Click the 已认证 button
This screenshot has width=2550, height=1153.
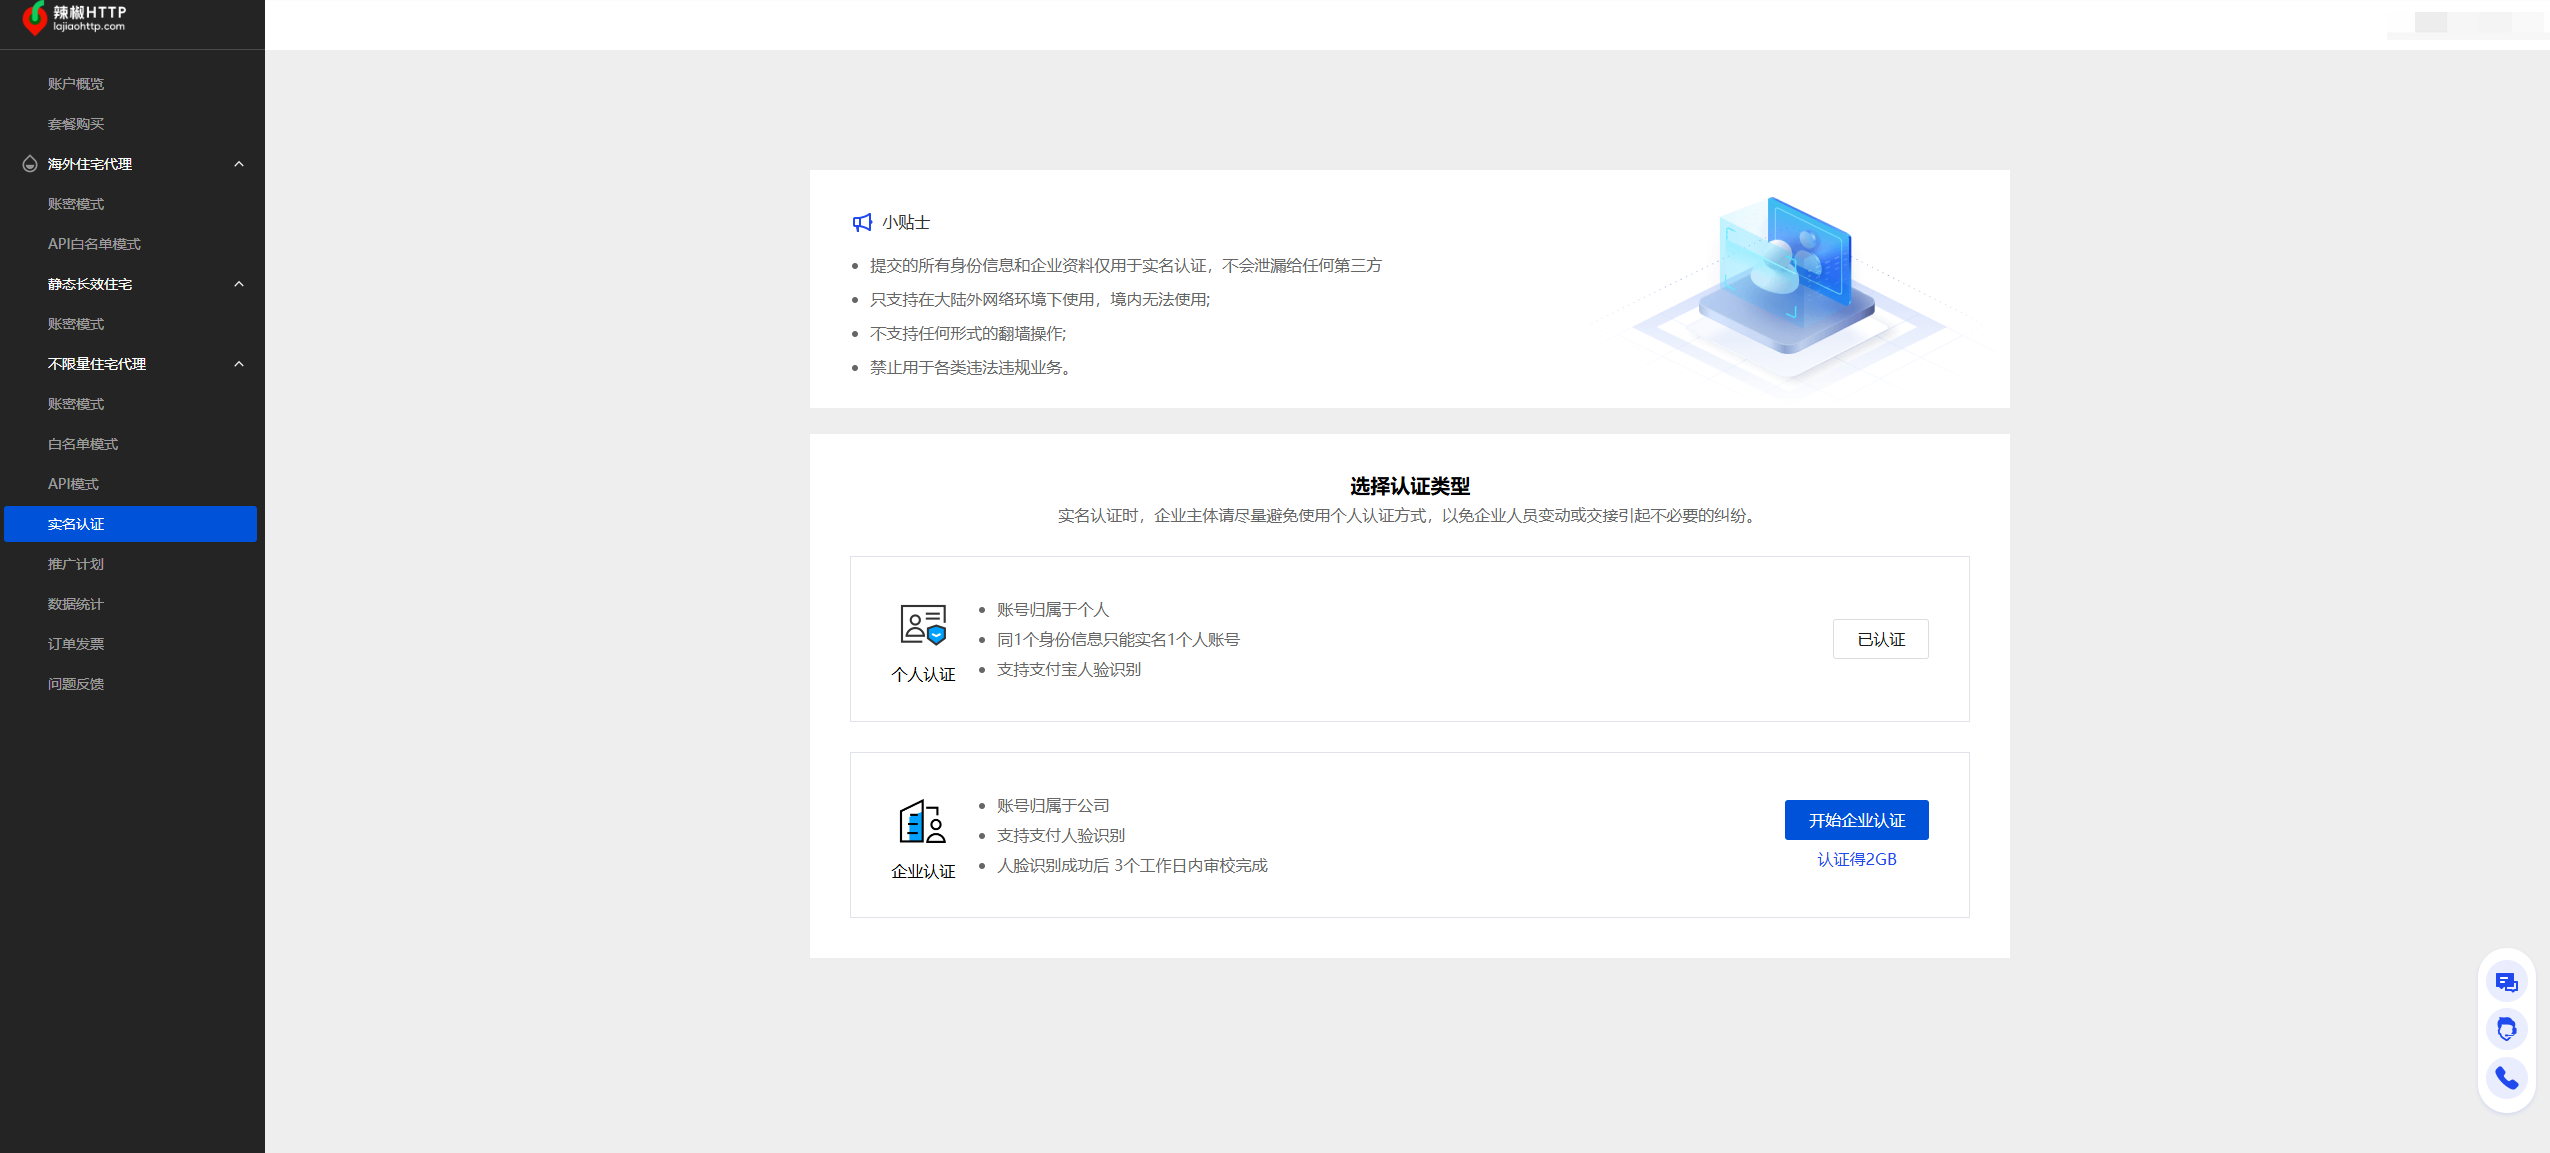tap(1880, 639)
